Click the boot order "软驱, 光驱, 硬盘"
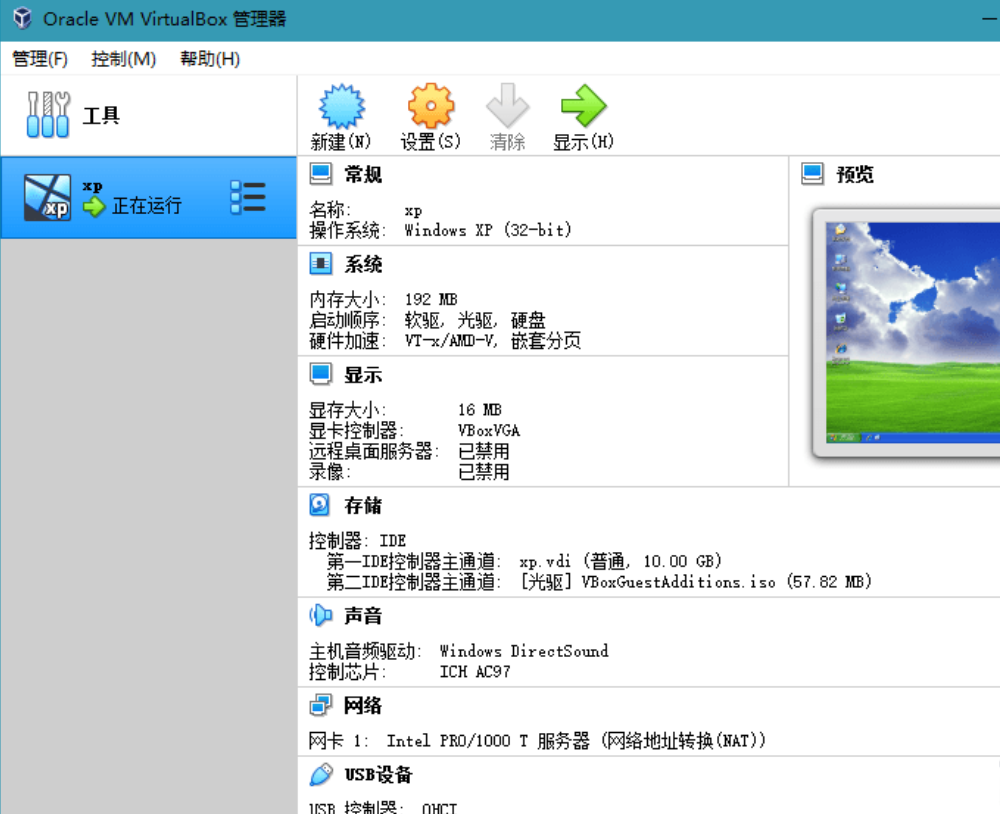 pos(475,320)
